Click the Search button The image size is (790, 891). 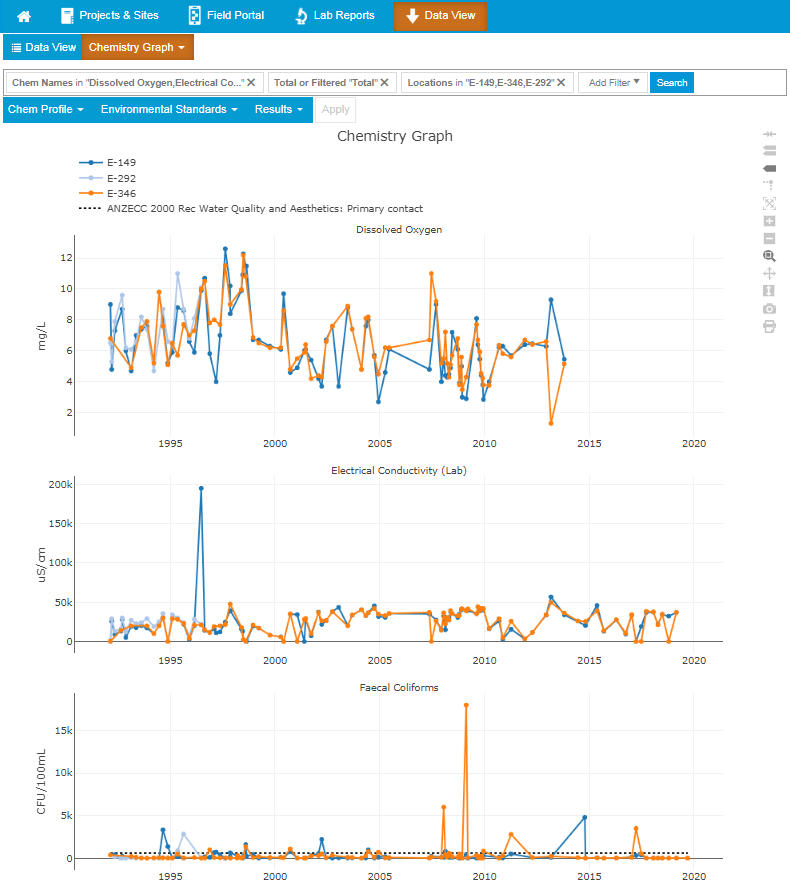671,83
